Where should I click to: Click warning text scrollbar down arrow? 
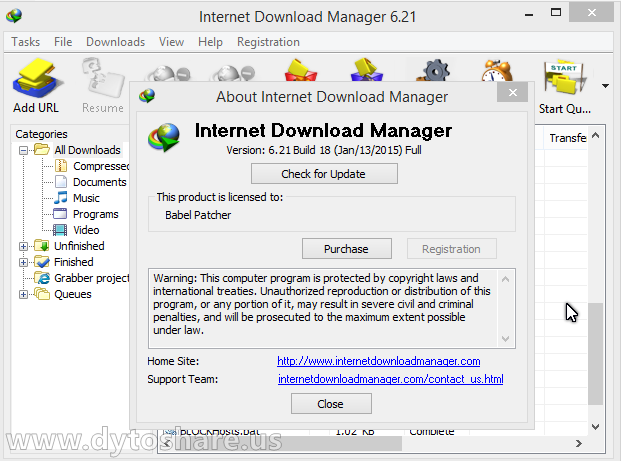(x=505, y=339)
